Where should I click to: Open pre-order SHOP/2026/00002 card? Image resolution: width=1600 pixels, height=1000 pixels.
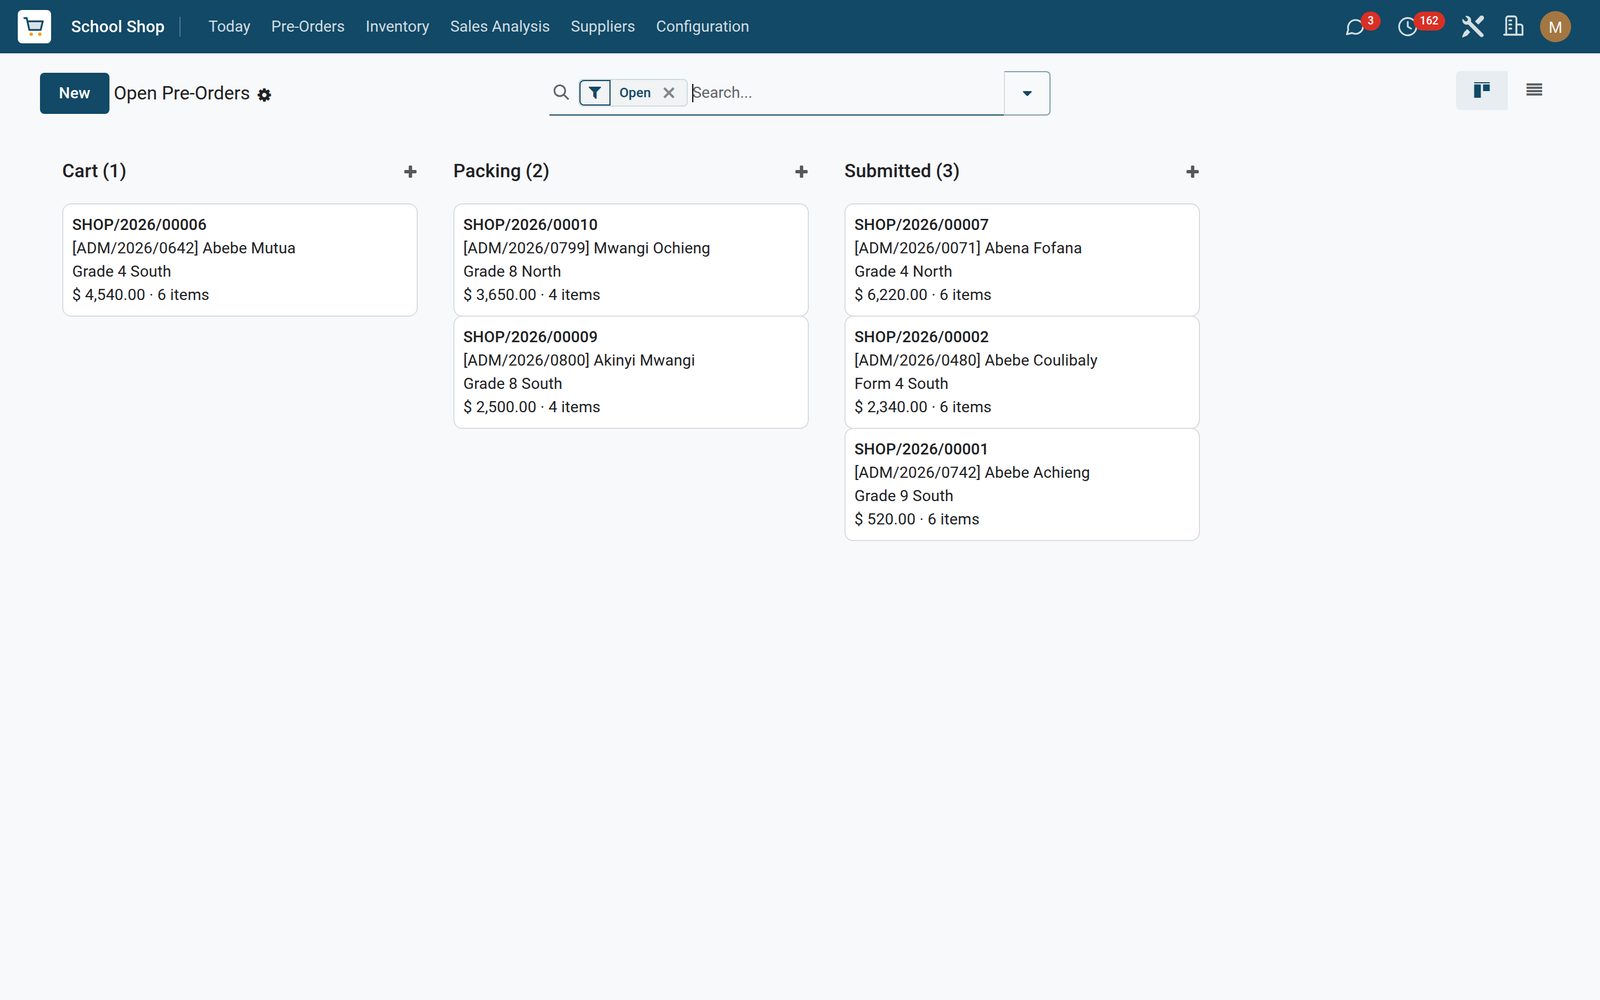tap(1022, 372)
